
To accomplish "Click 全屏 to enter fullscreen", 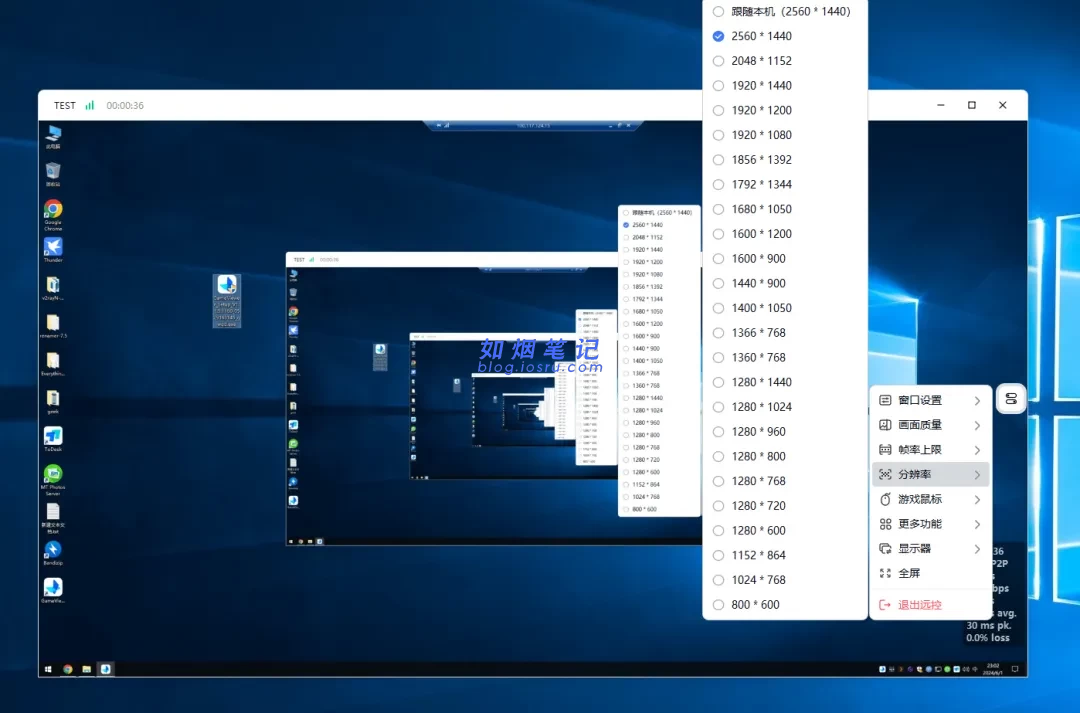I will (x=931, y=573).
